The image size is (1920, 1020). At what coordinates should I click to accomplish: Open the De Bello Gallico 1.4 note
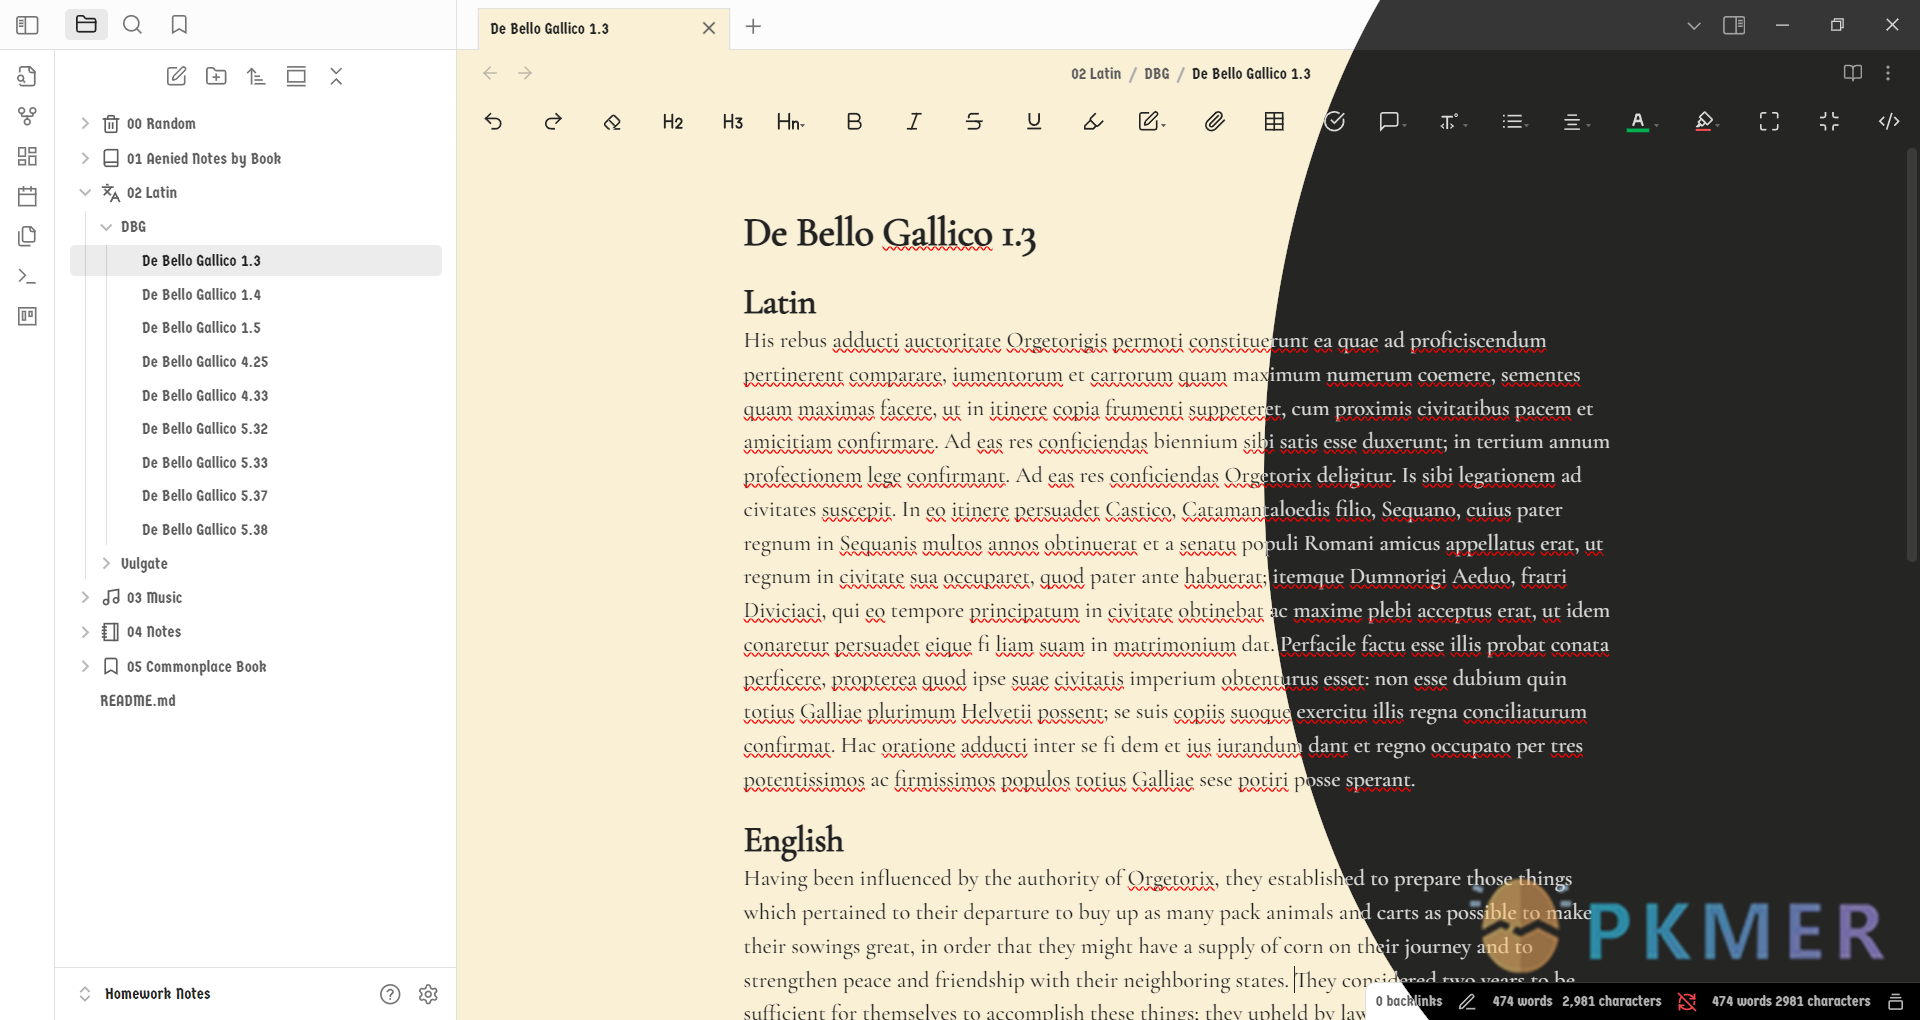click(x=201, y=295)
